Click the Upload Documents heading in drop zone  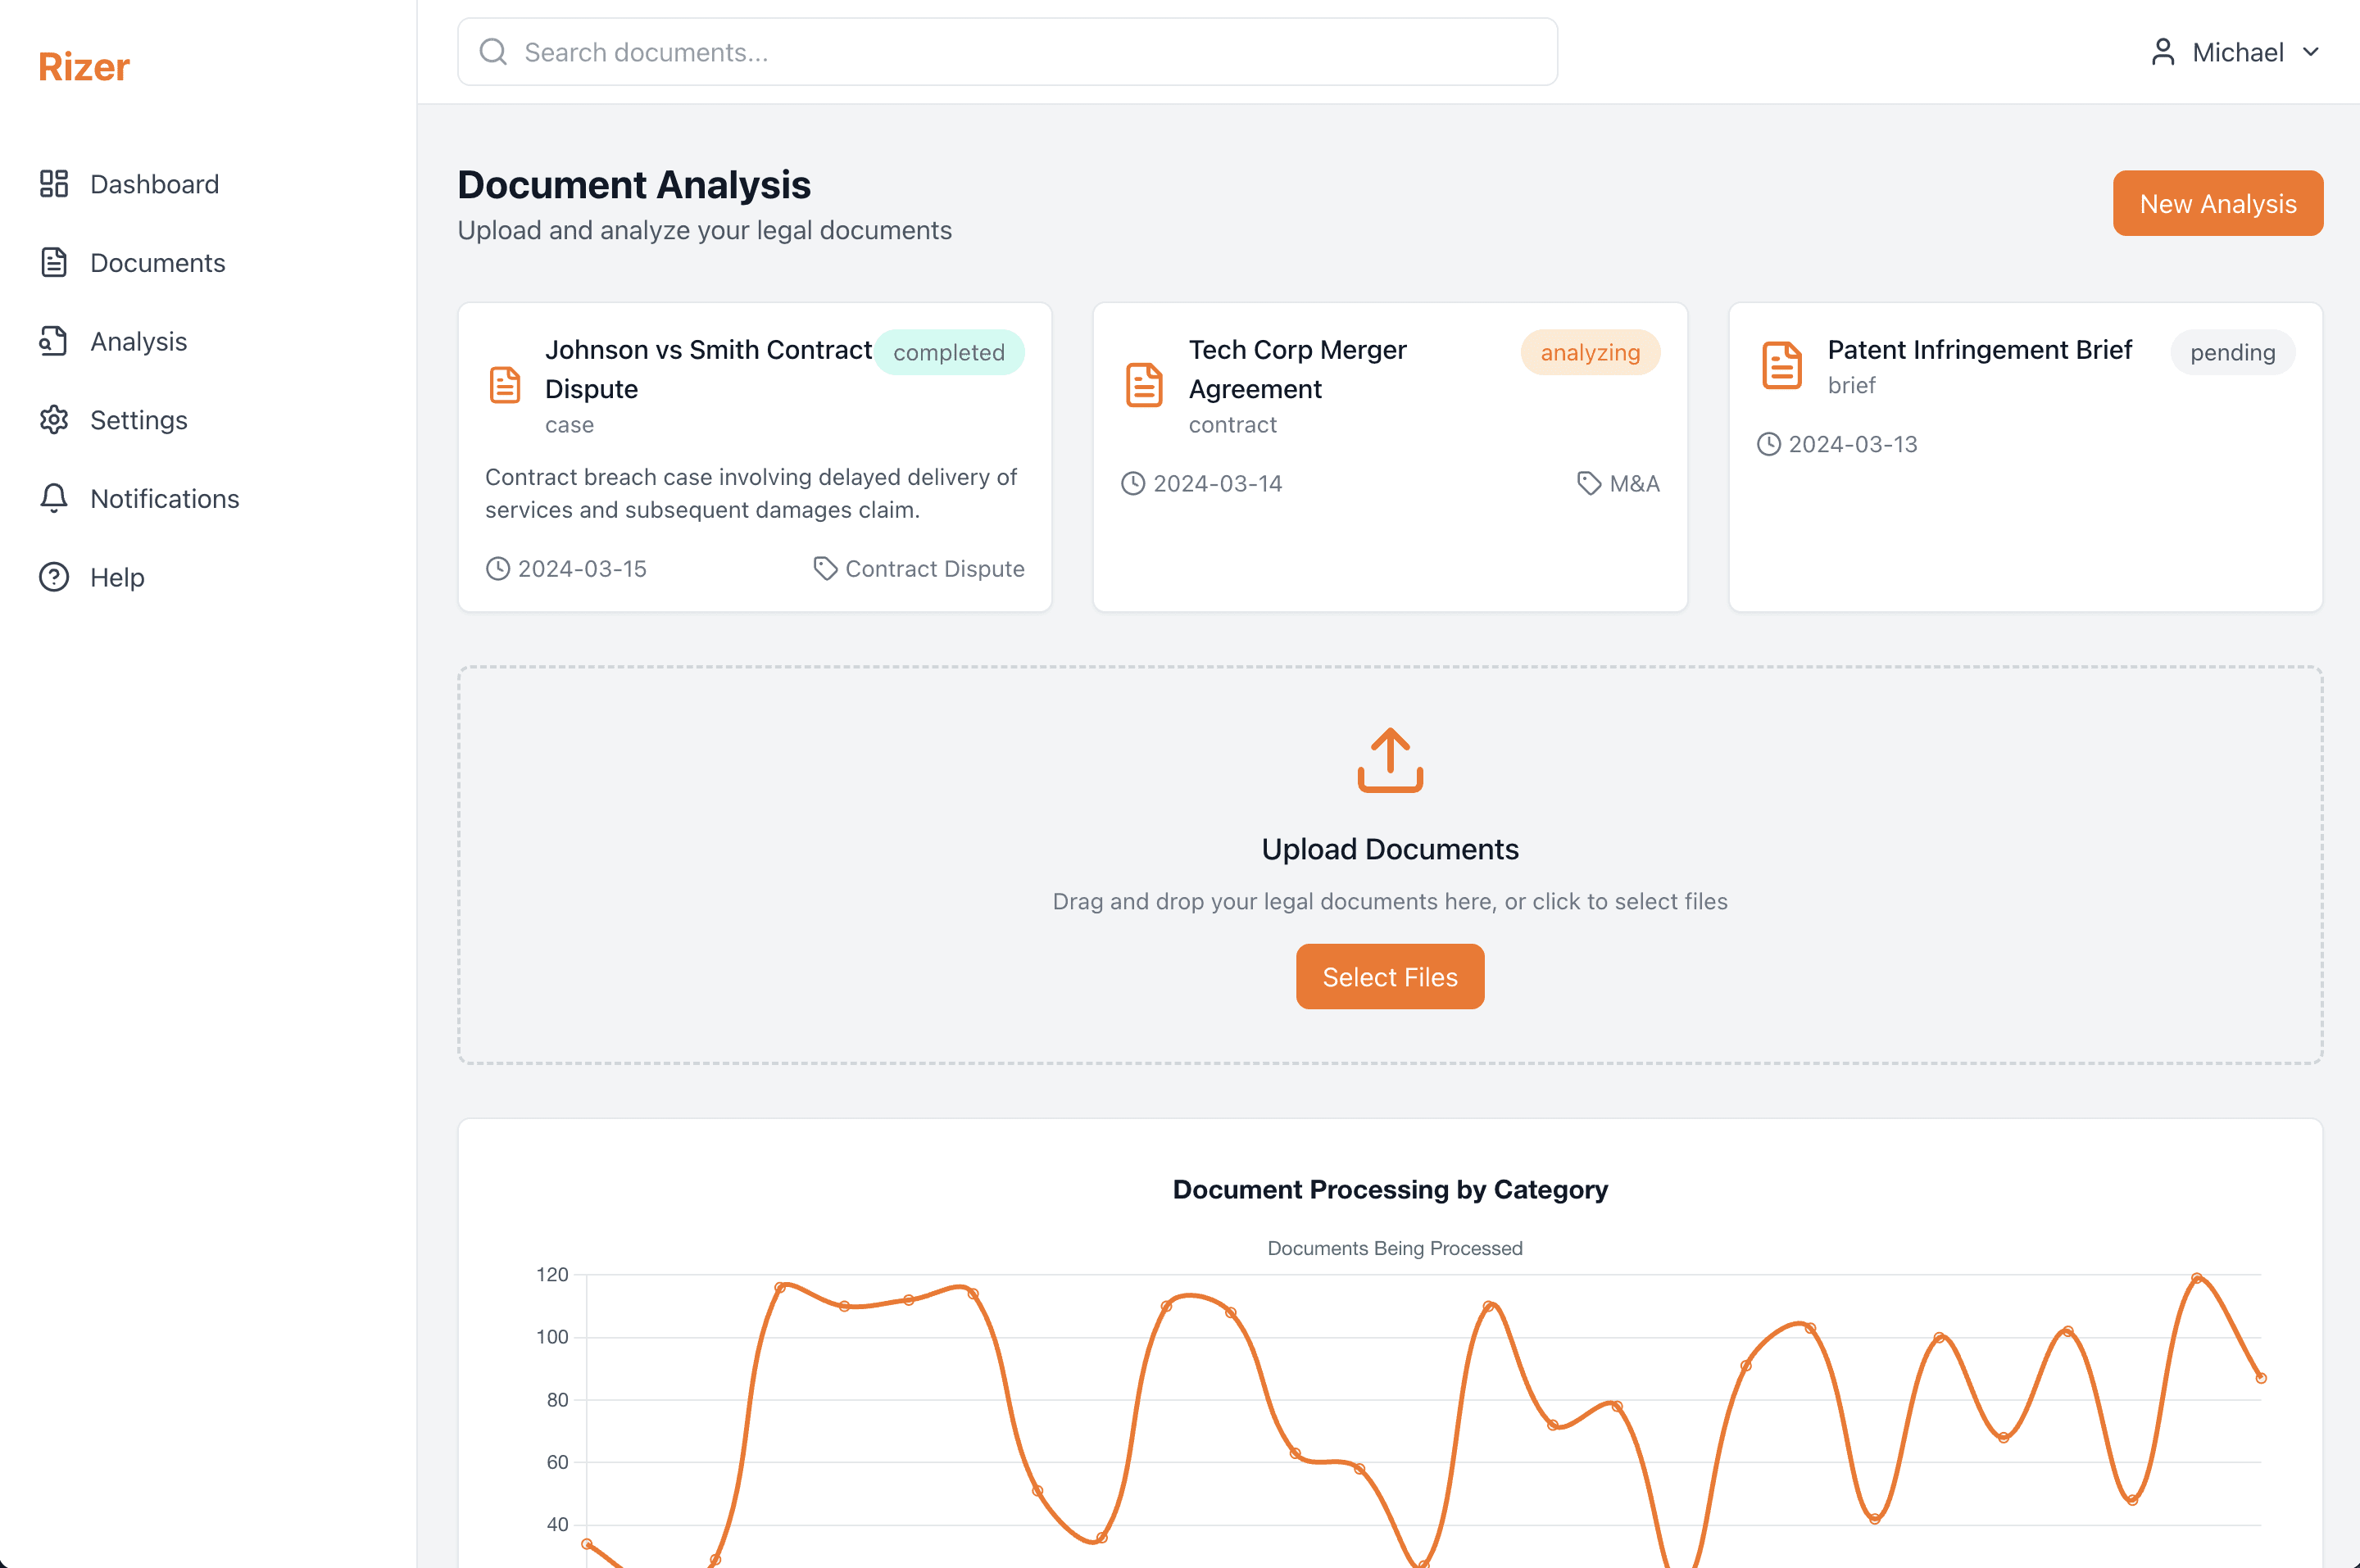(1390, 849)
